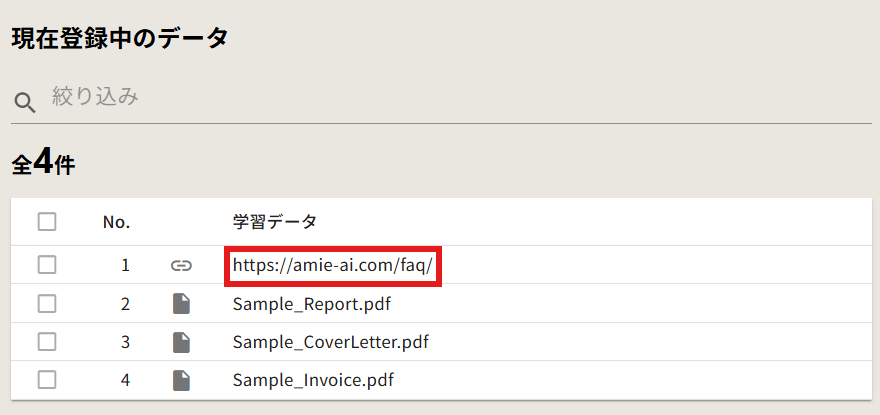Select the Sample_CoverLetter.pdf entry
880x415 pixels.
coord(331,342)
